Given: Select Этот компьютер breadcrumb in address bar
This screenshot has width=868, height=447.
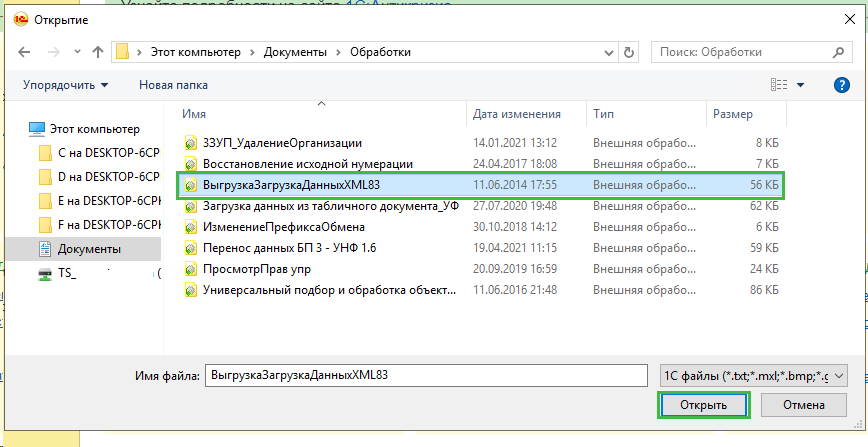Looking at the screenshot, I should click(x=196, y=52).
